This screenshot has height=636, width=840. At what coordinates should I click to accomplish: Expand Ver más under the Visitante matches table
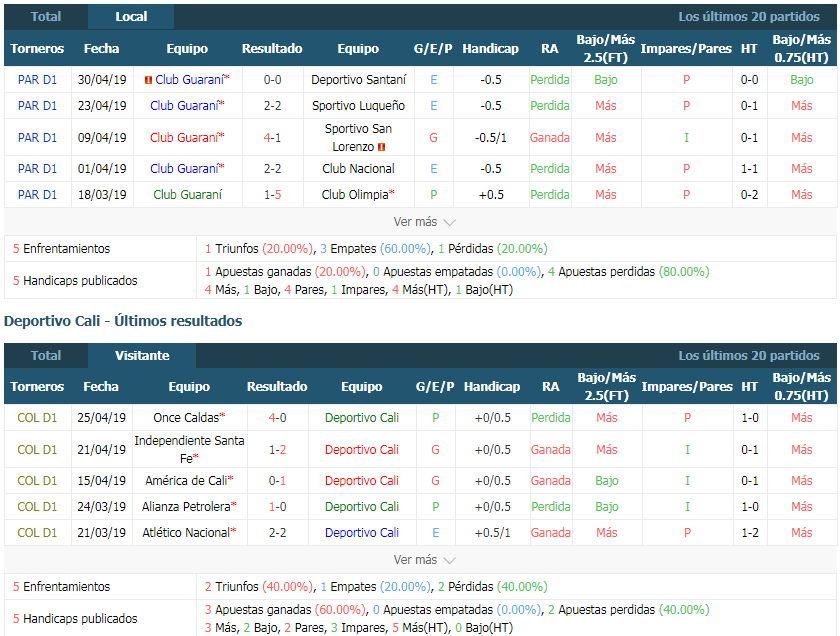coord(424,560)
